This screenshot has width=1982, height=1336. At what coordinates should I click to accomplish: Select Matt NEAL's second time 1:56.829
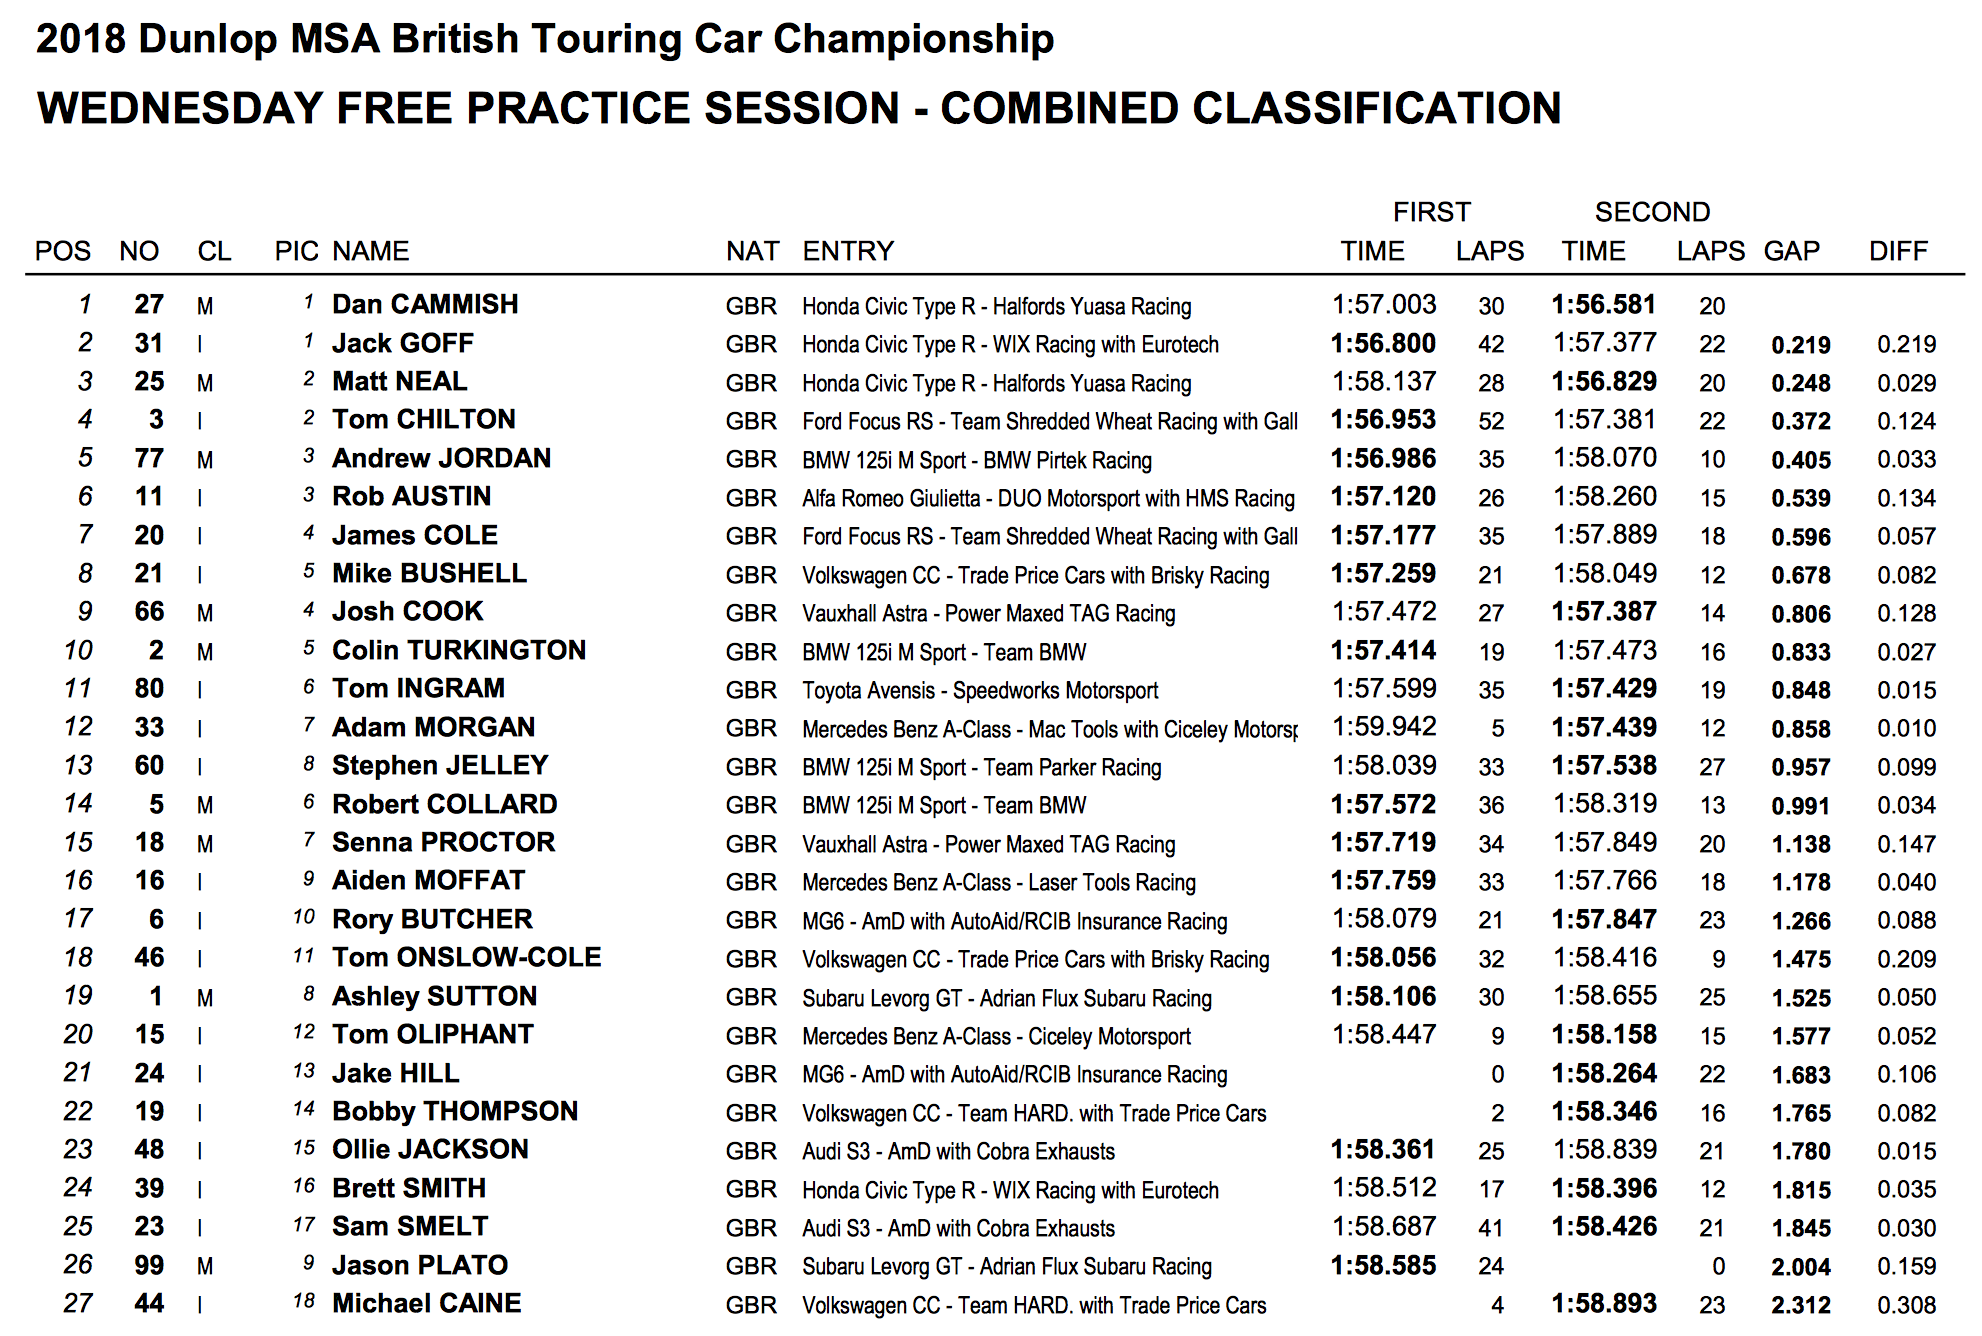(x=1604, y=381)
